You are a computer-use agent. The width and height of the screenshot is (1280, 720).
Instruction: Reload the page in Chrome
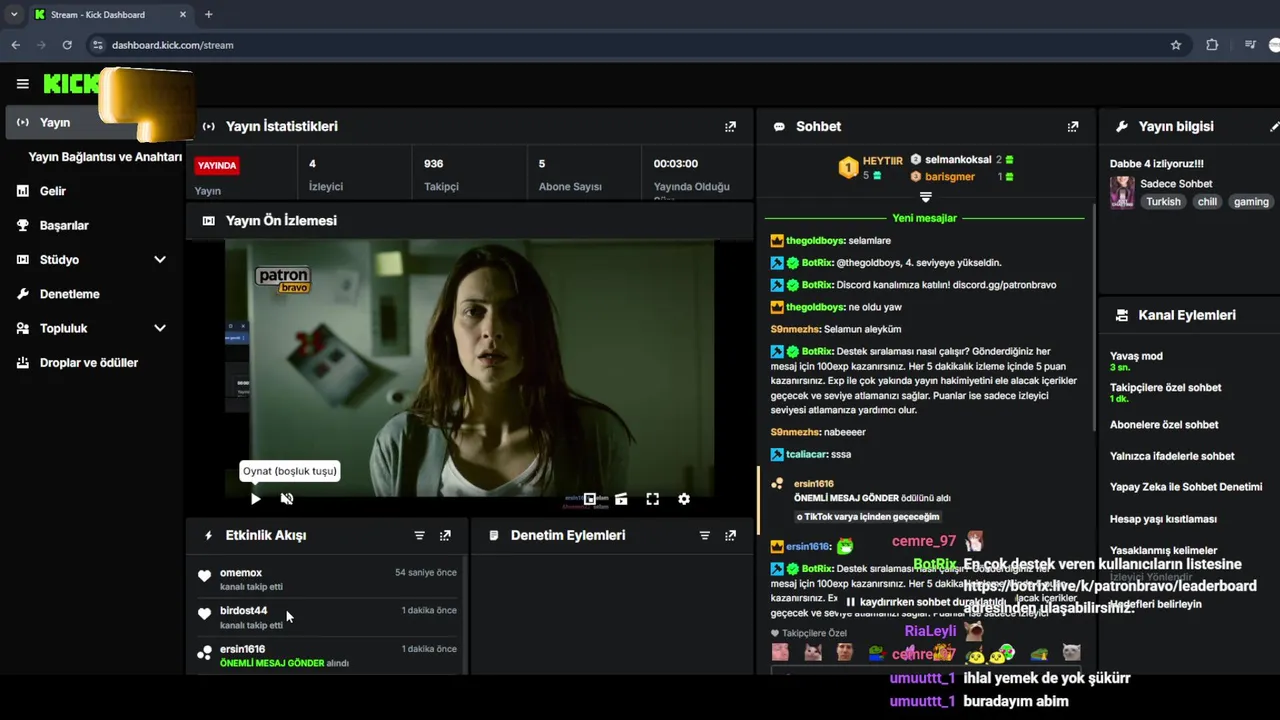point(67,45)
